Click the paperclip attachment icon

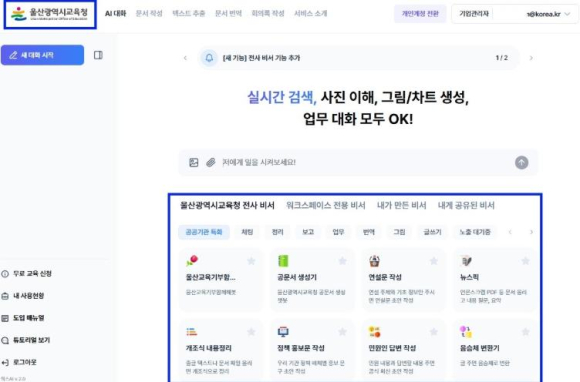[x=210, y=162]
